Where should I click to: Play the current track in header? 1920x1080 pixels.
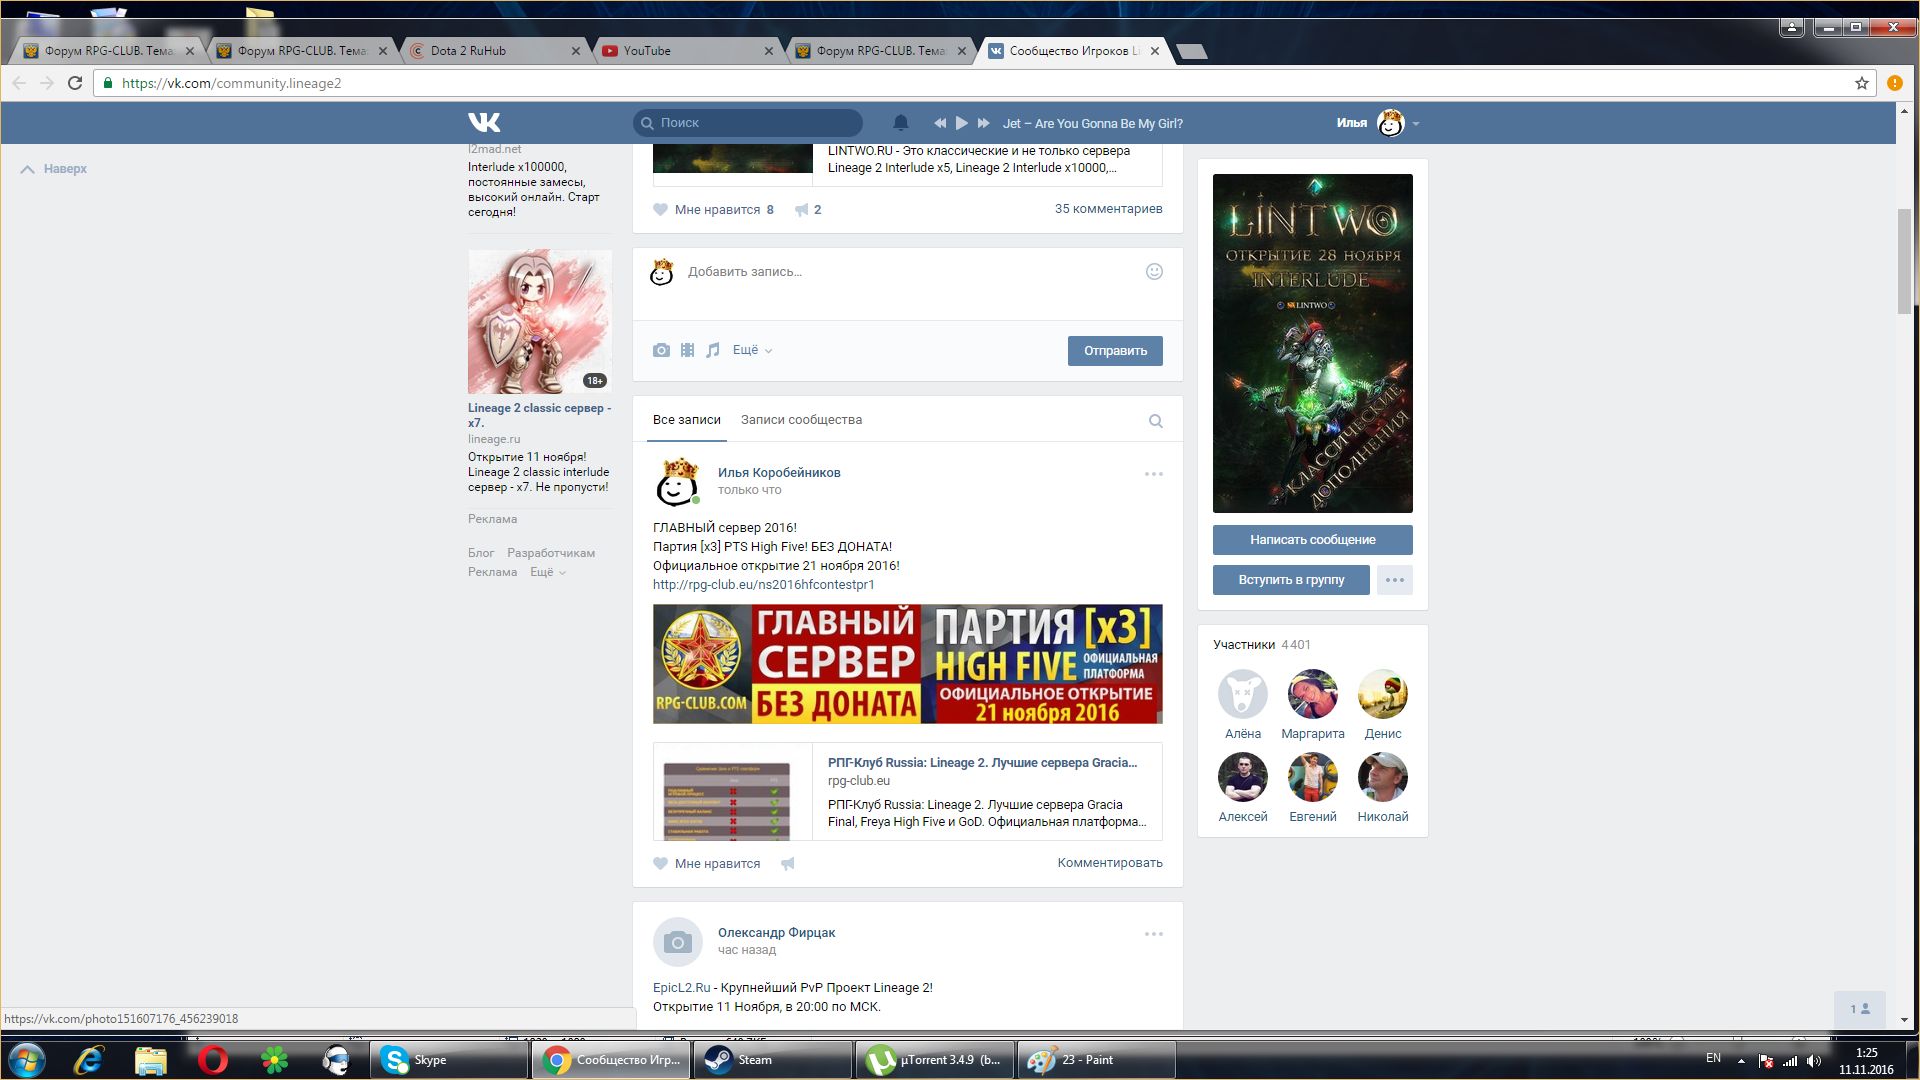coord(961,123)
